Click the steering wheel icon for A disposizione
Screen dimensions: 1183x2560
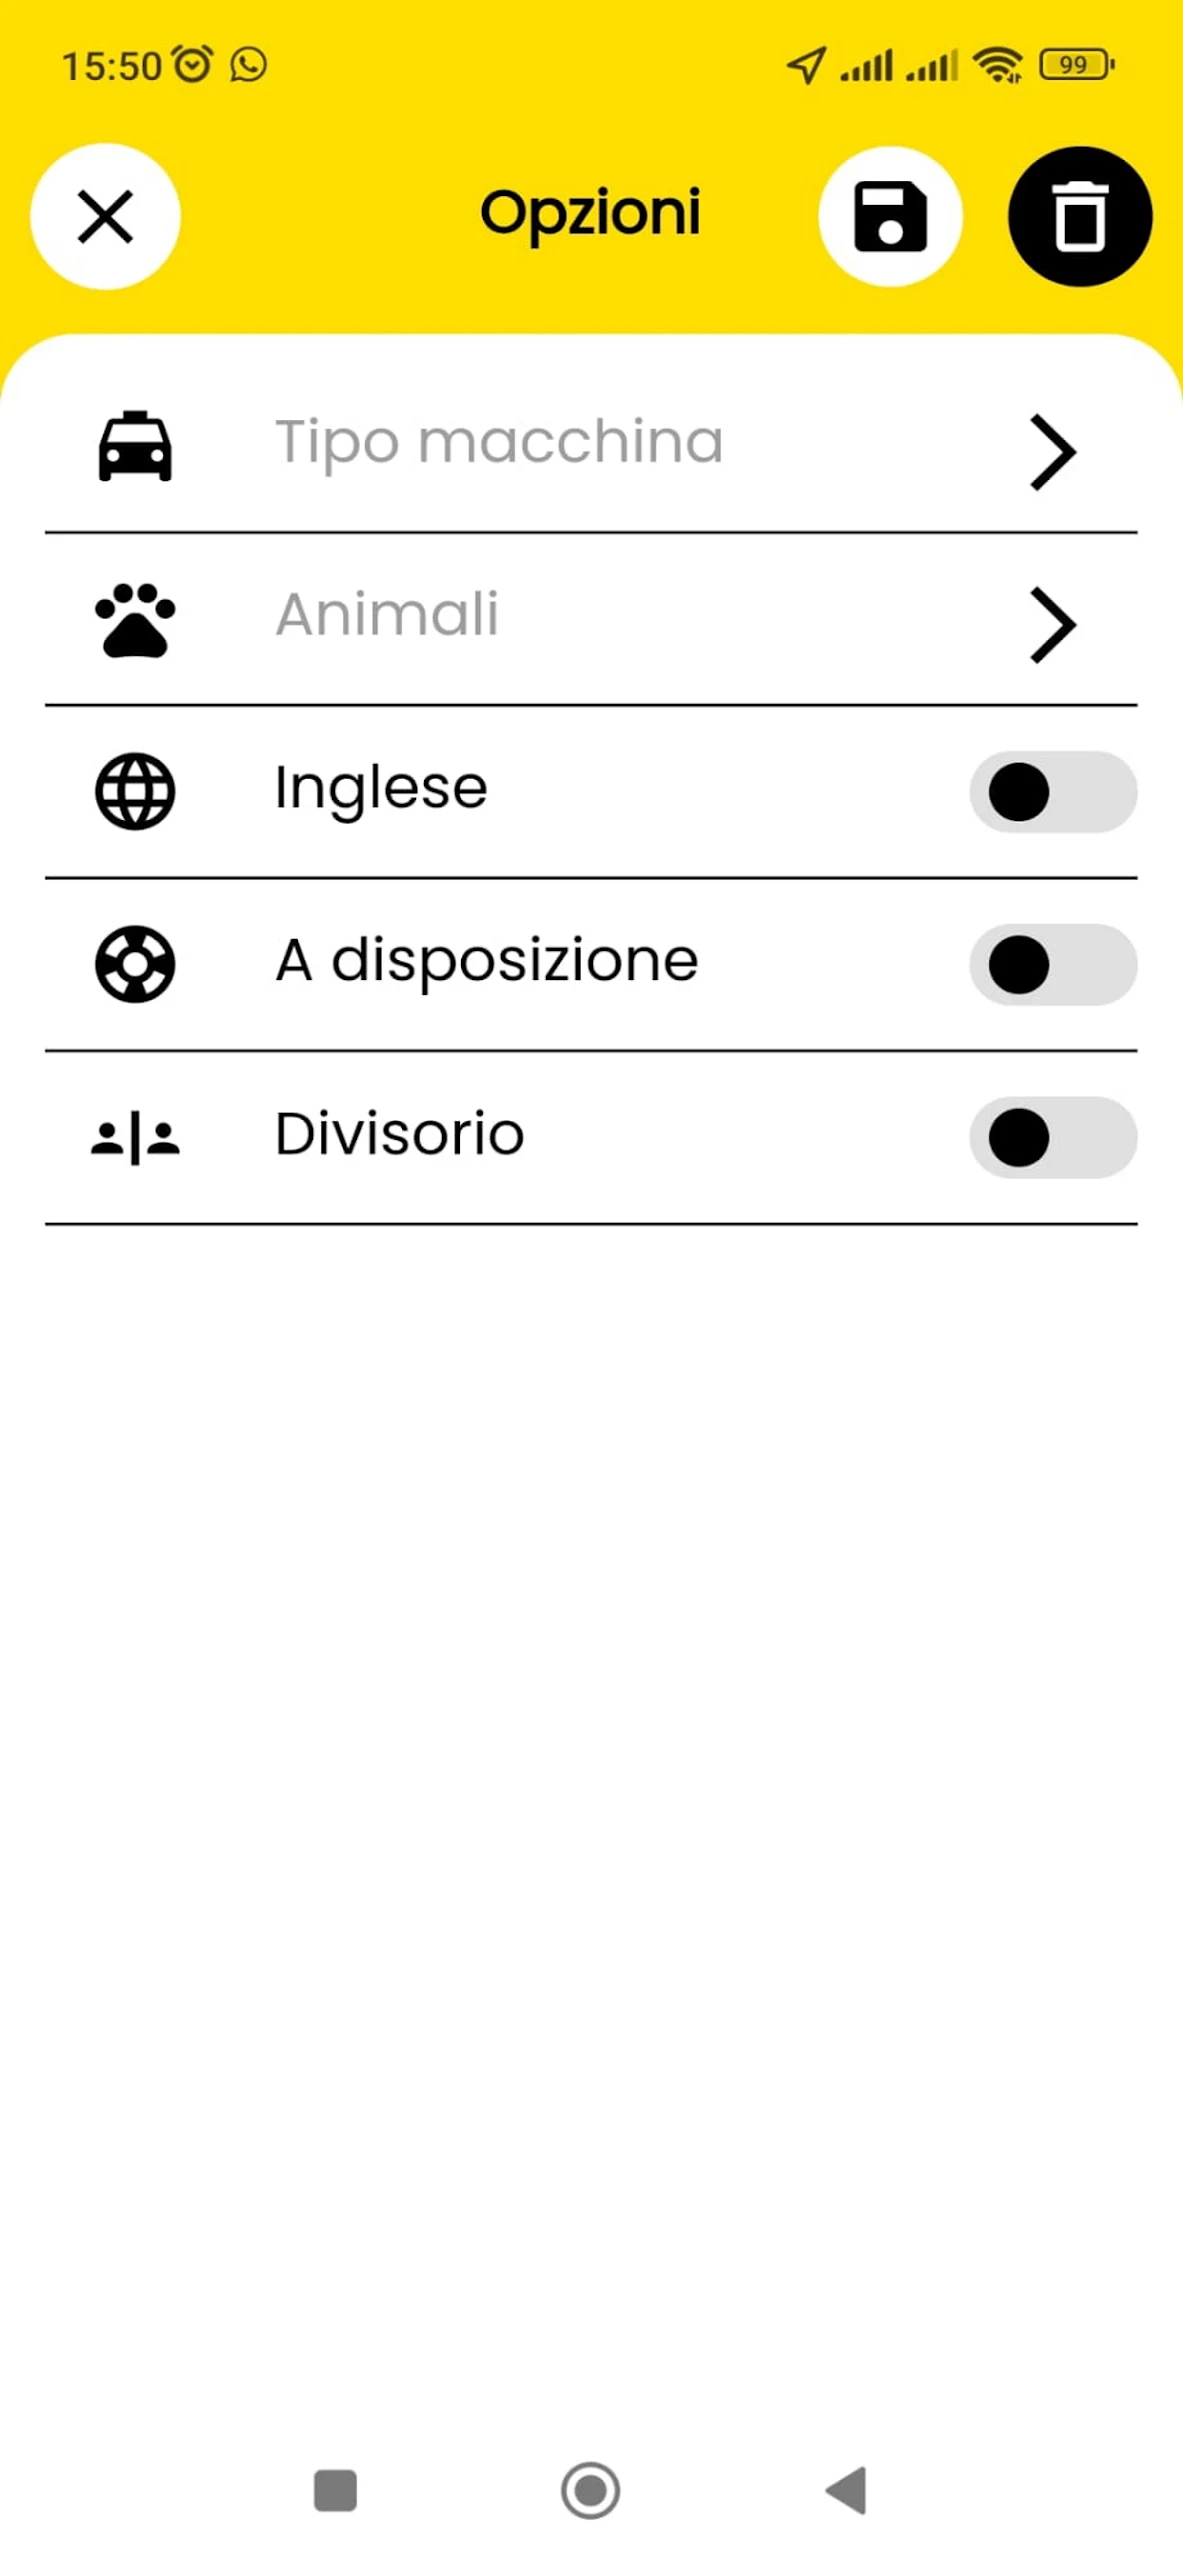[x=136, y=964]
